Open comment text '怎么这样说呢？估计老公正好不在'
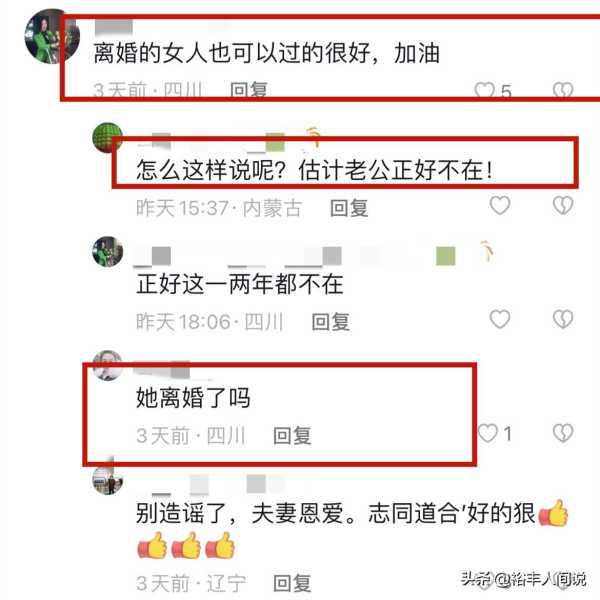 pos(315,170)
